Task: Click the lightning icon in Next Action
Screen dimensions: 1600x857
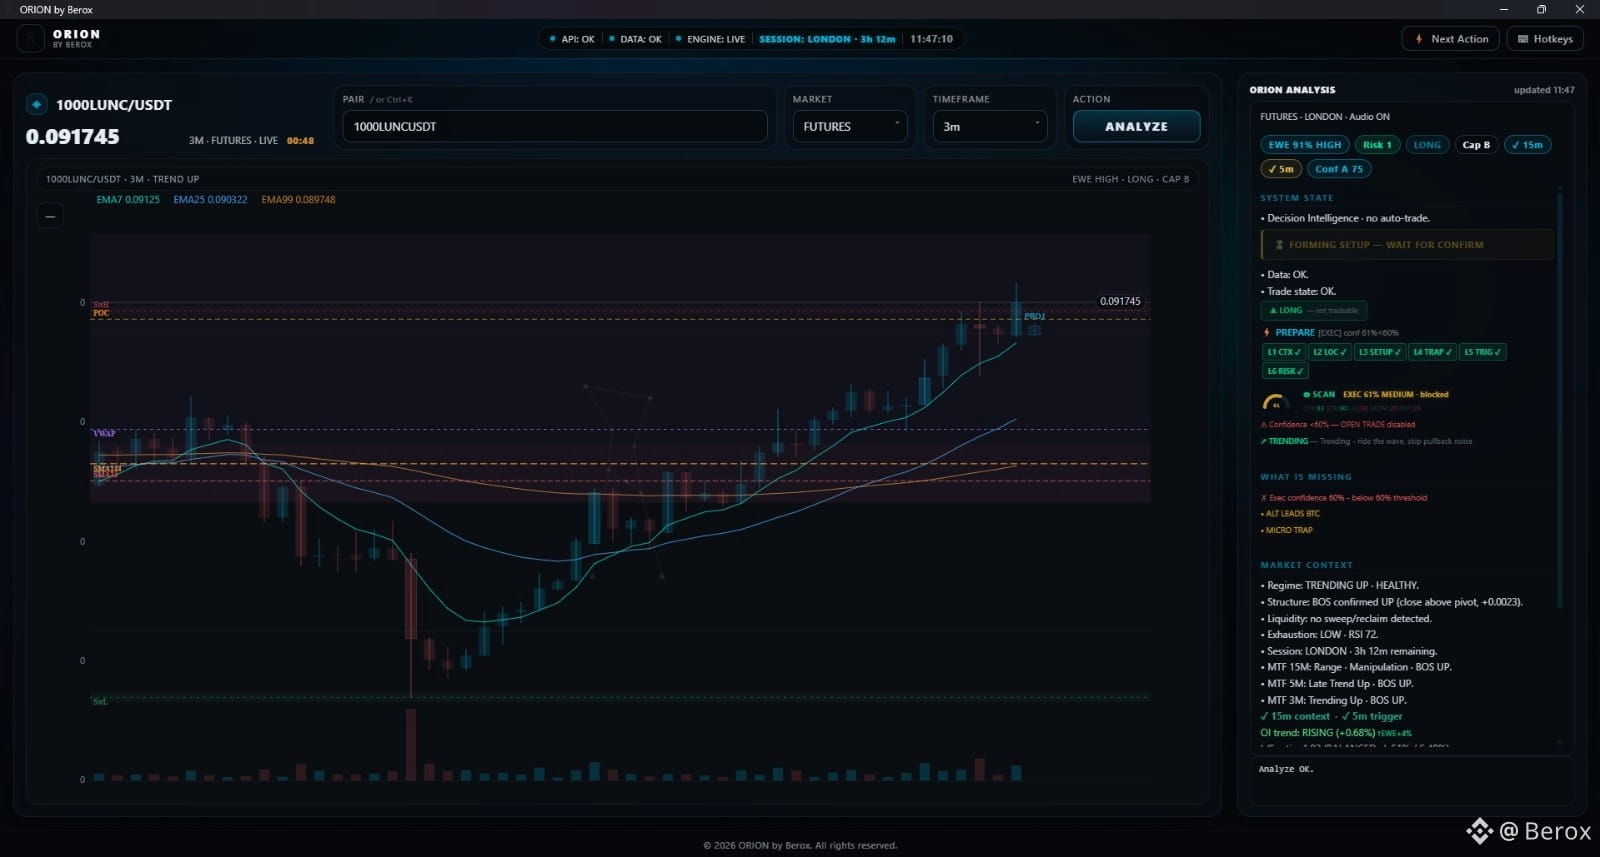Action: [x=1419, y=39]
